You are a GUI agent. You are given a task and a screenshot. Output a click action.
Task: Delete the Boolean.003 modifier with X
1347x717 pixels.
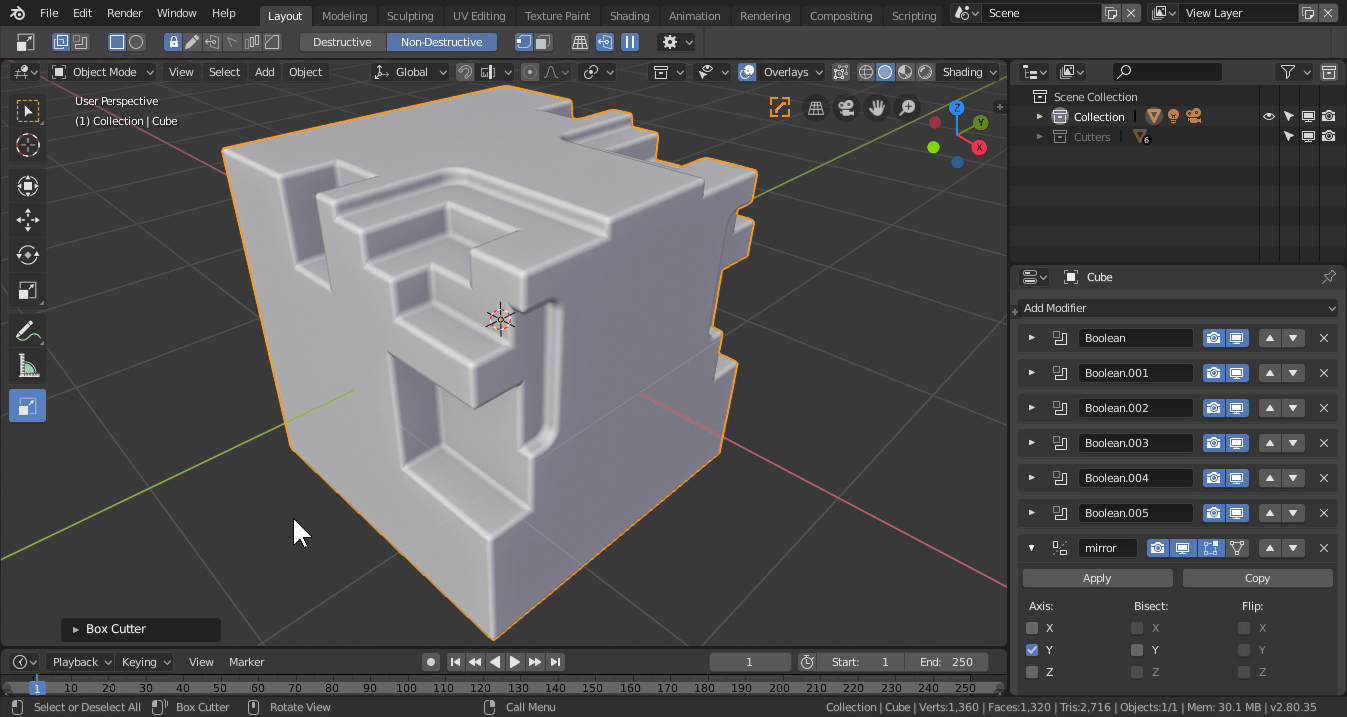(1324, 443)
